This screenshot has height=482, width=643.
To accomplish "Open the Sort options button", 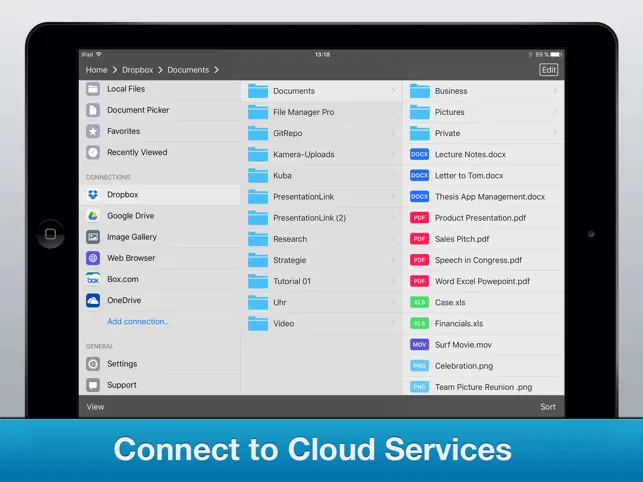I will [x=548, y=407].
